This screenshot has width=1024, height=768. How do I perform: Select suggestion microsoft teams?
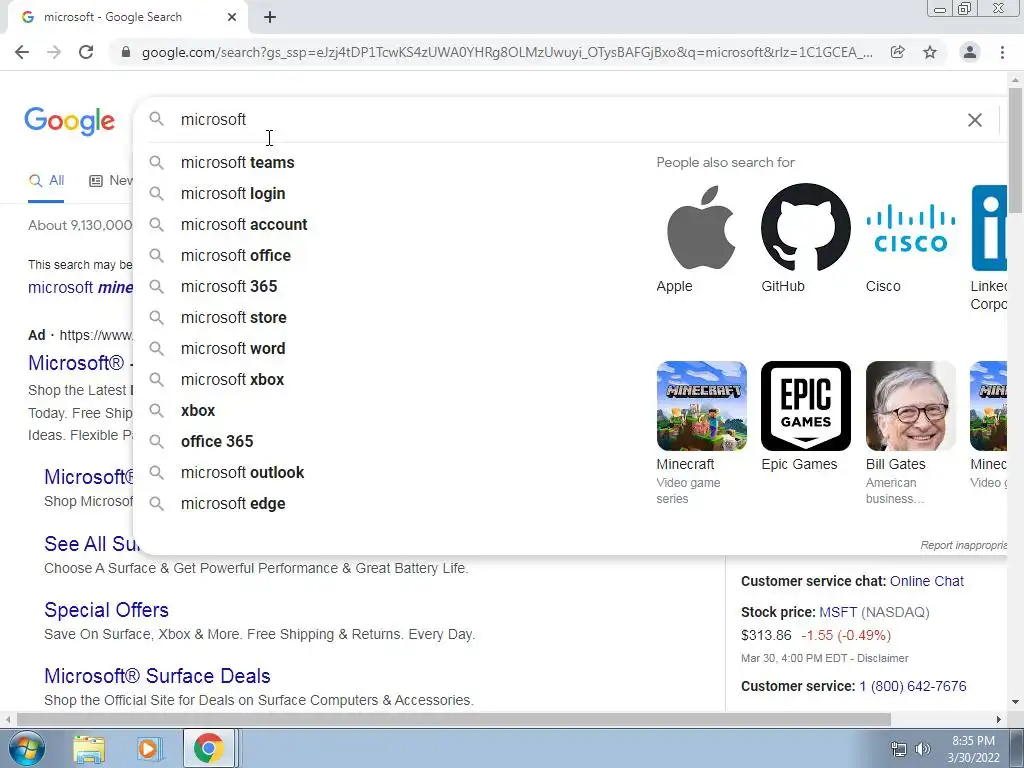click(x=238, y=163)
